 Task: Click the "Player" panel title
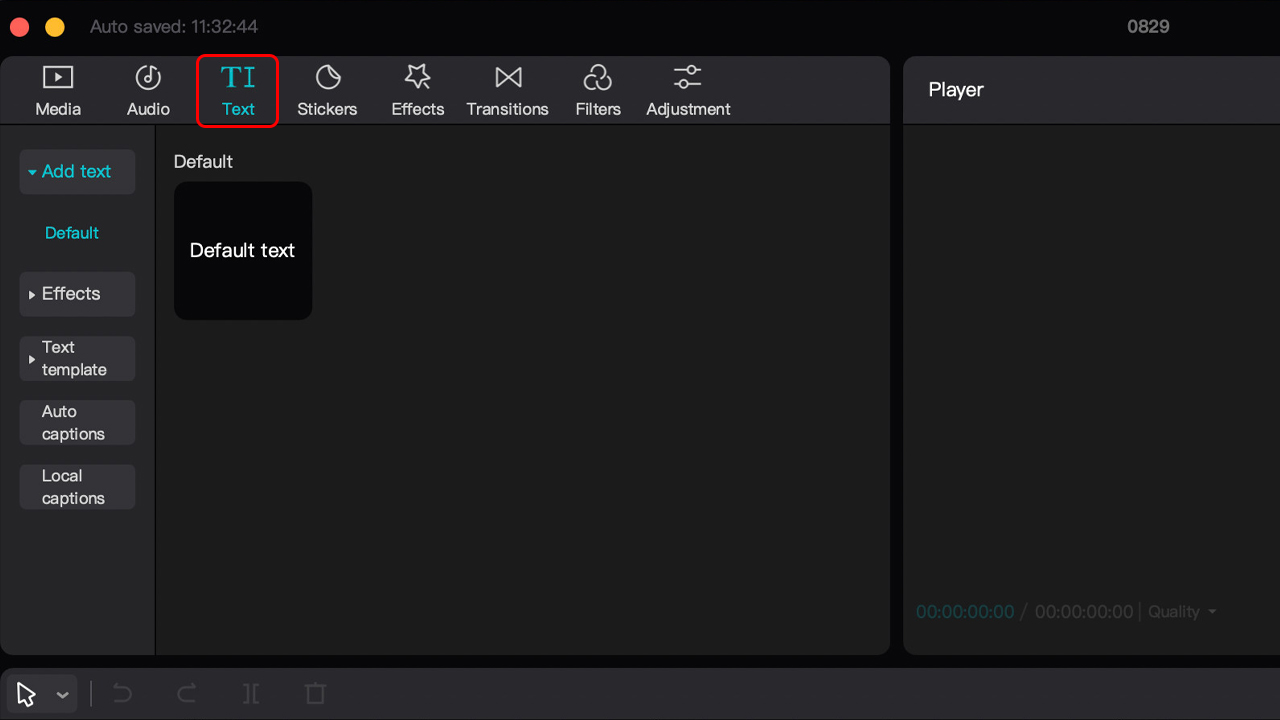[956, 90]
